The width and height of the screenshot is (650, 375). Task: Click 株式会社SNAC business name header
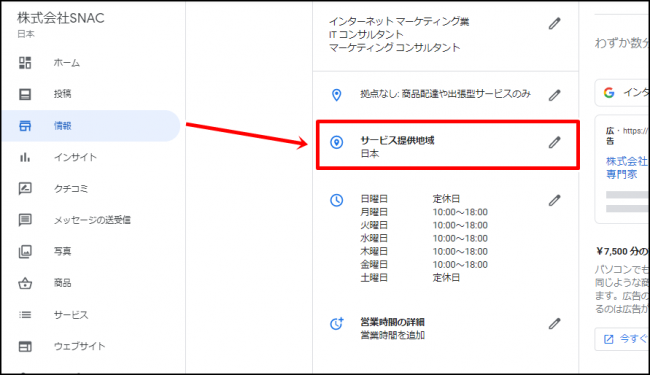point(61,18)
